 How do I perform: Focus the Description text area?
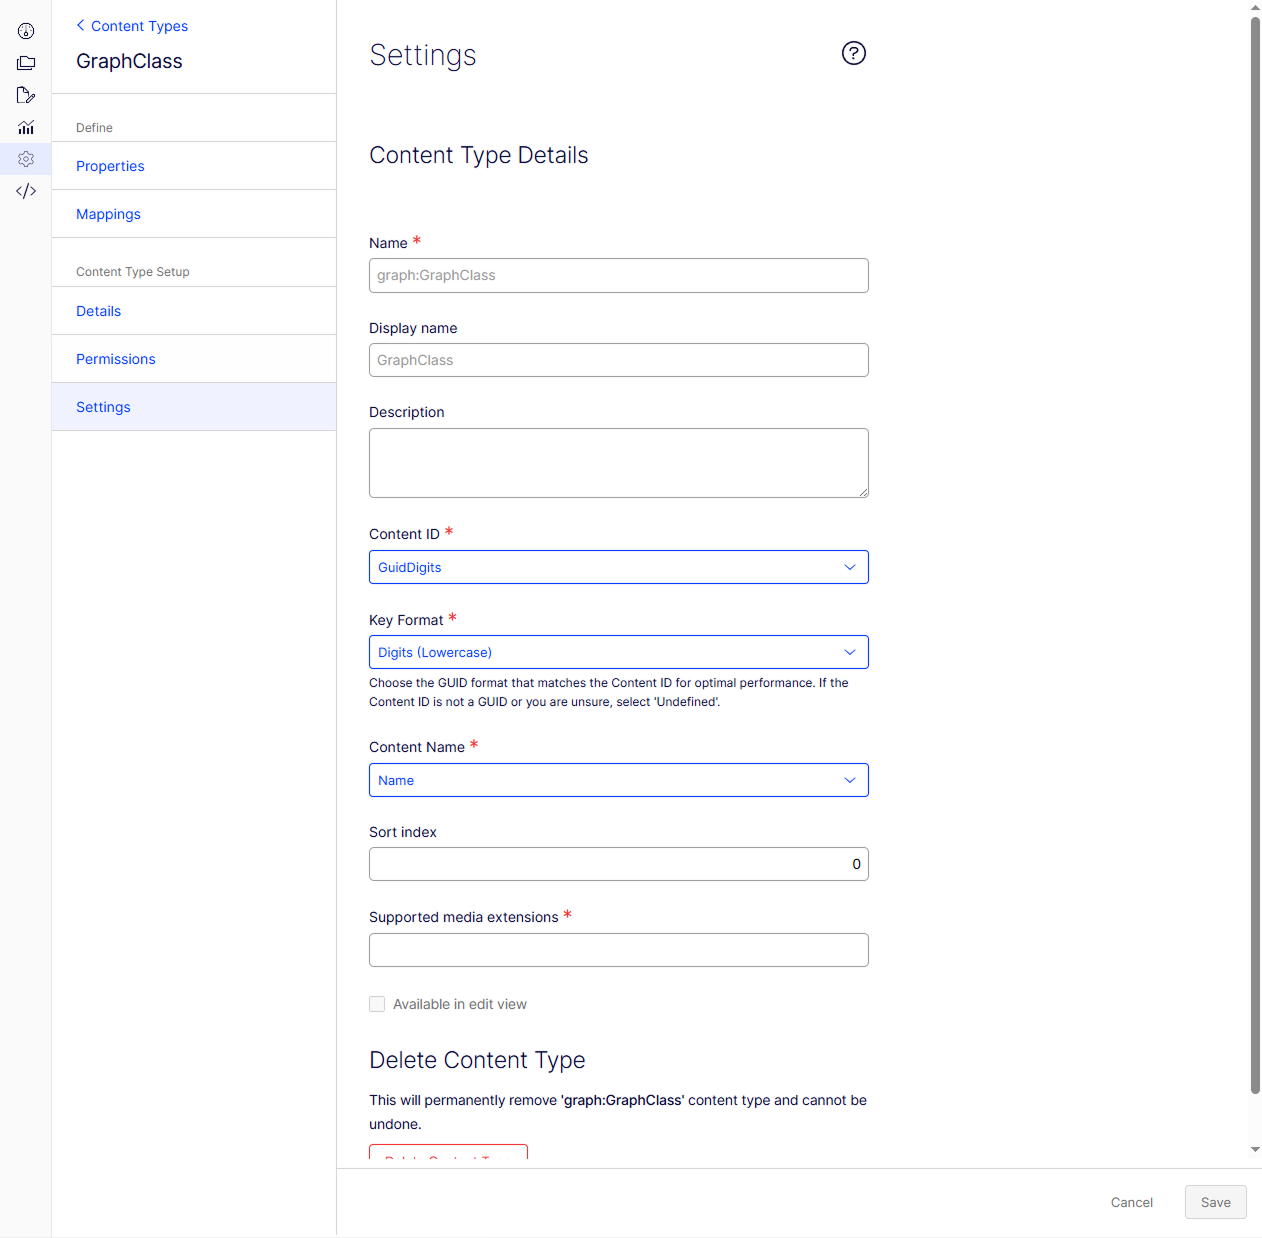618,462
